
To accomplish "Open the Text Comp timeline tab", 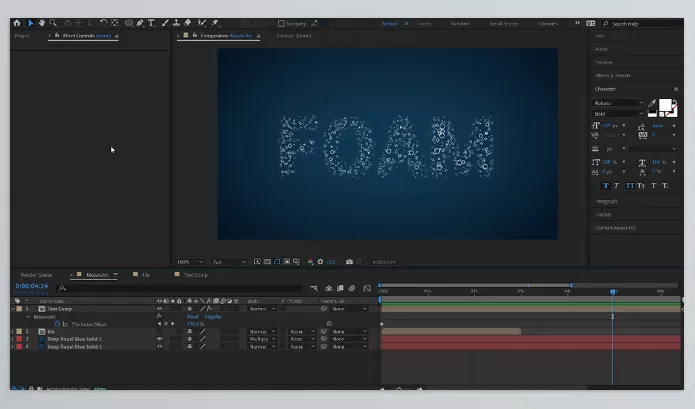I will 196,275.
